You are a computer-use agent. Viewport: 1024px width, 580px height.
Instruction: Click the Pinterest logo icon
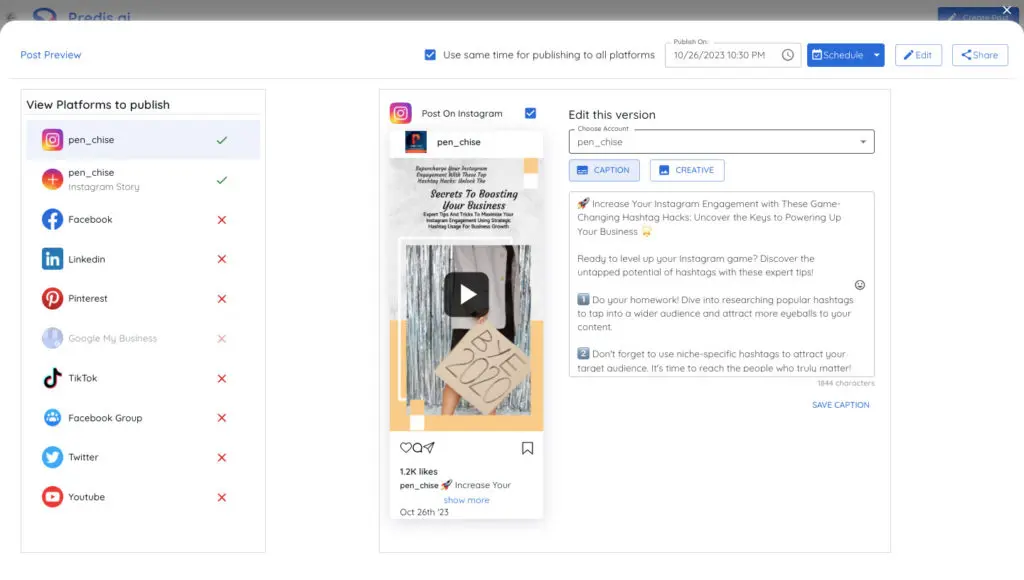[52, 298]
